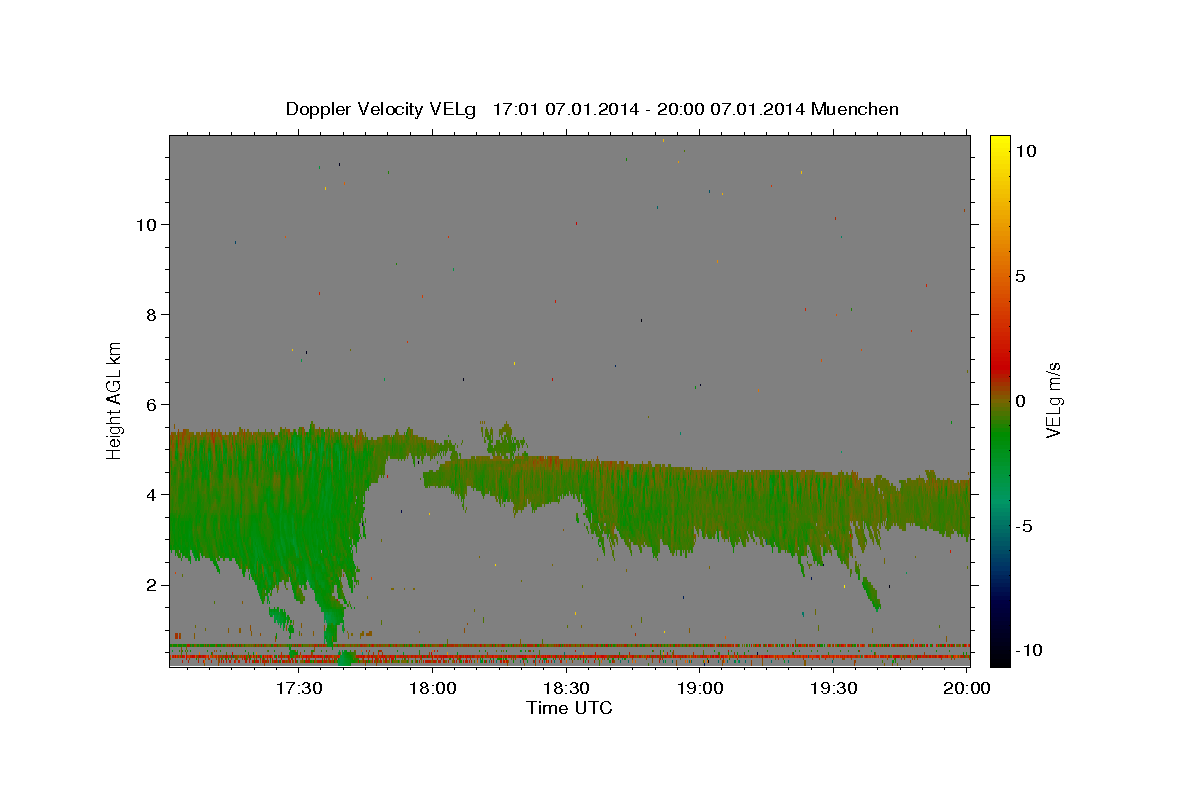Click the height tick label 4

[x=152, y=494]
